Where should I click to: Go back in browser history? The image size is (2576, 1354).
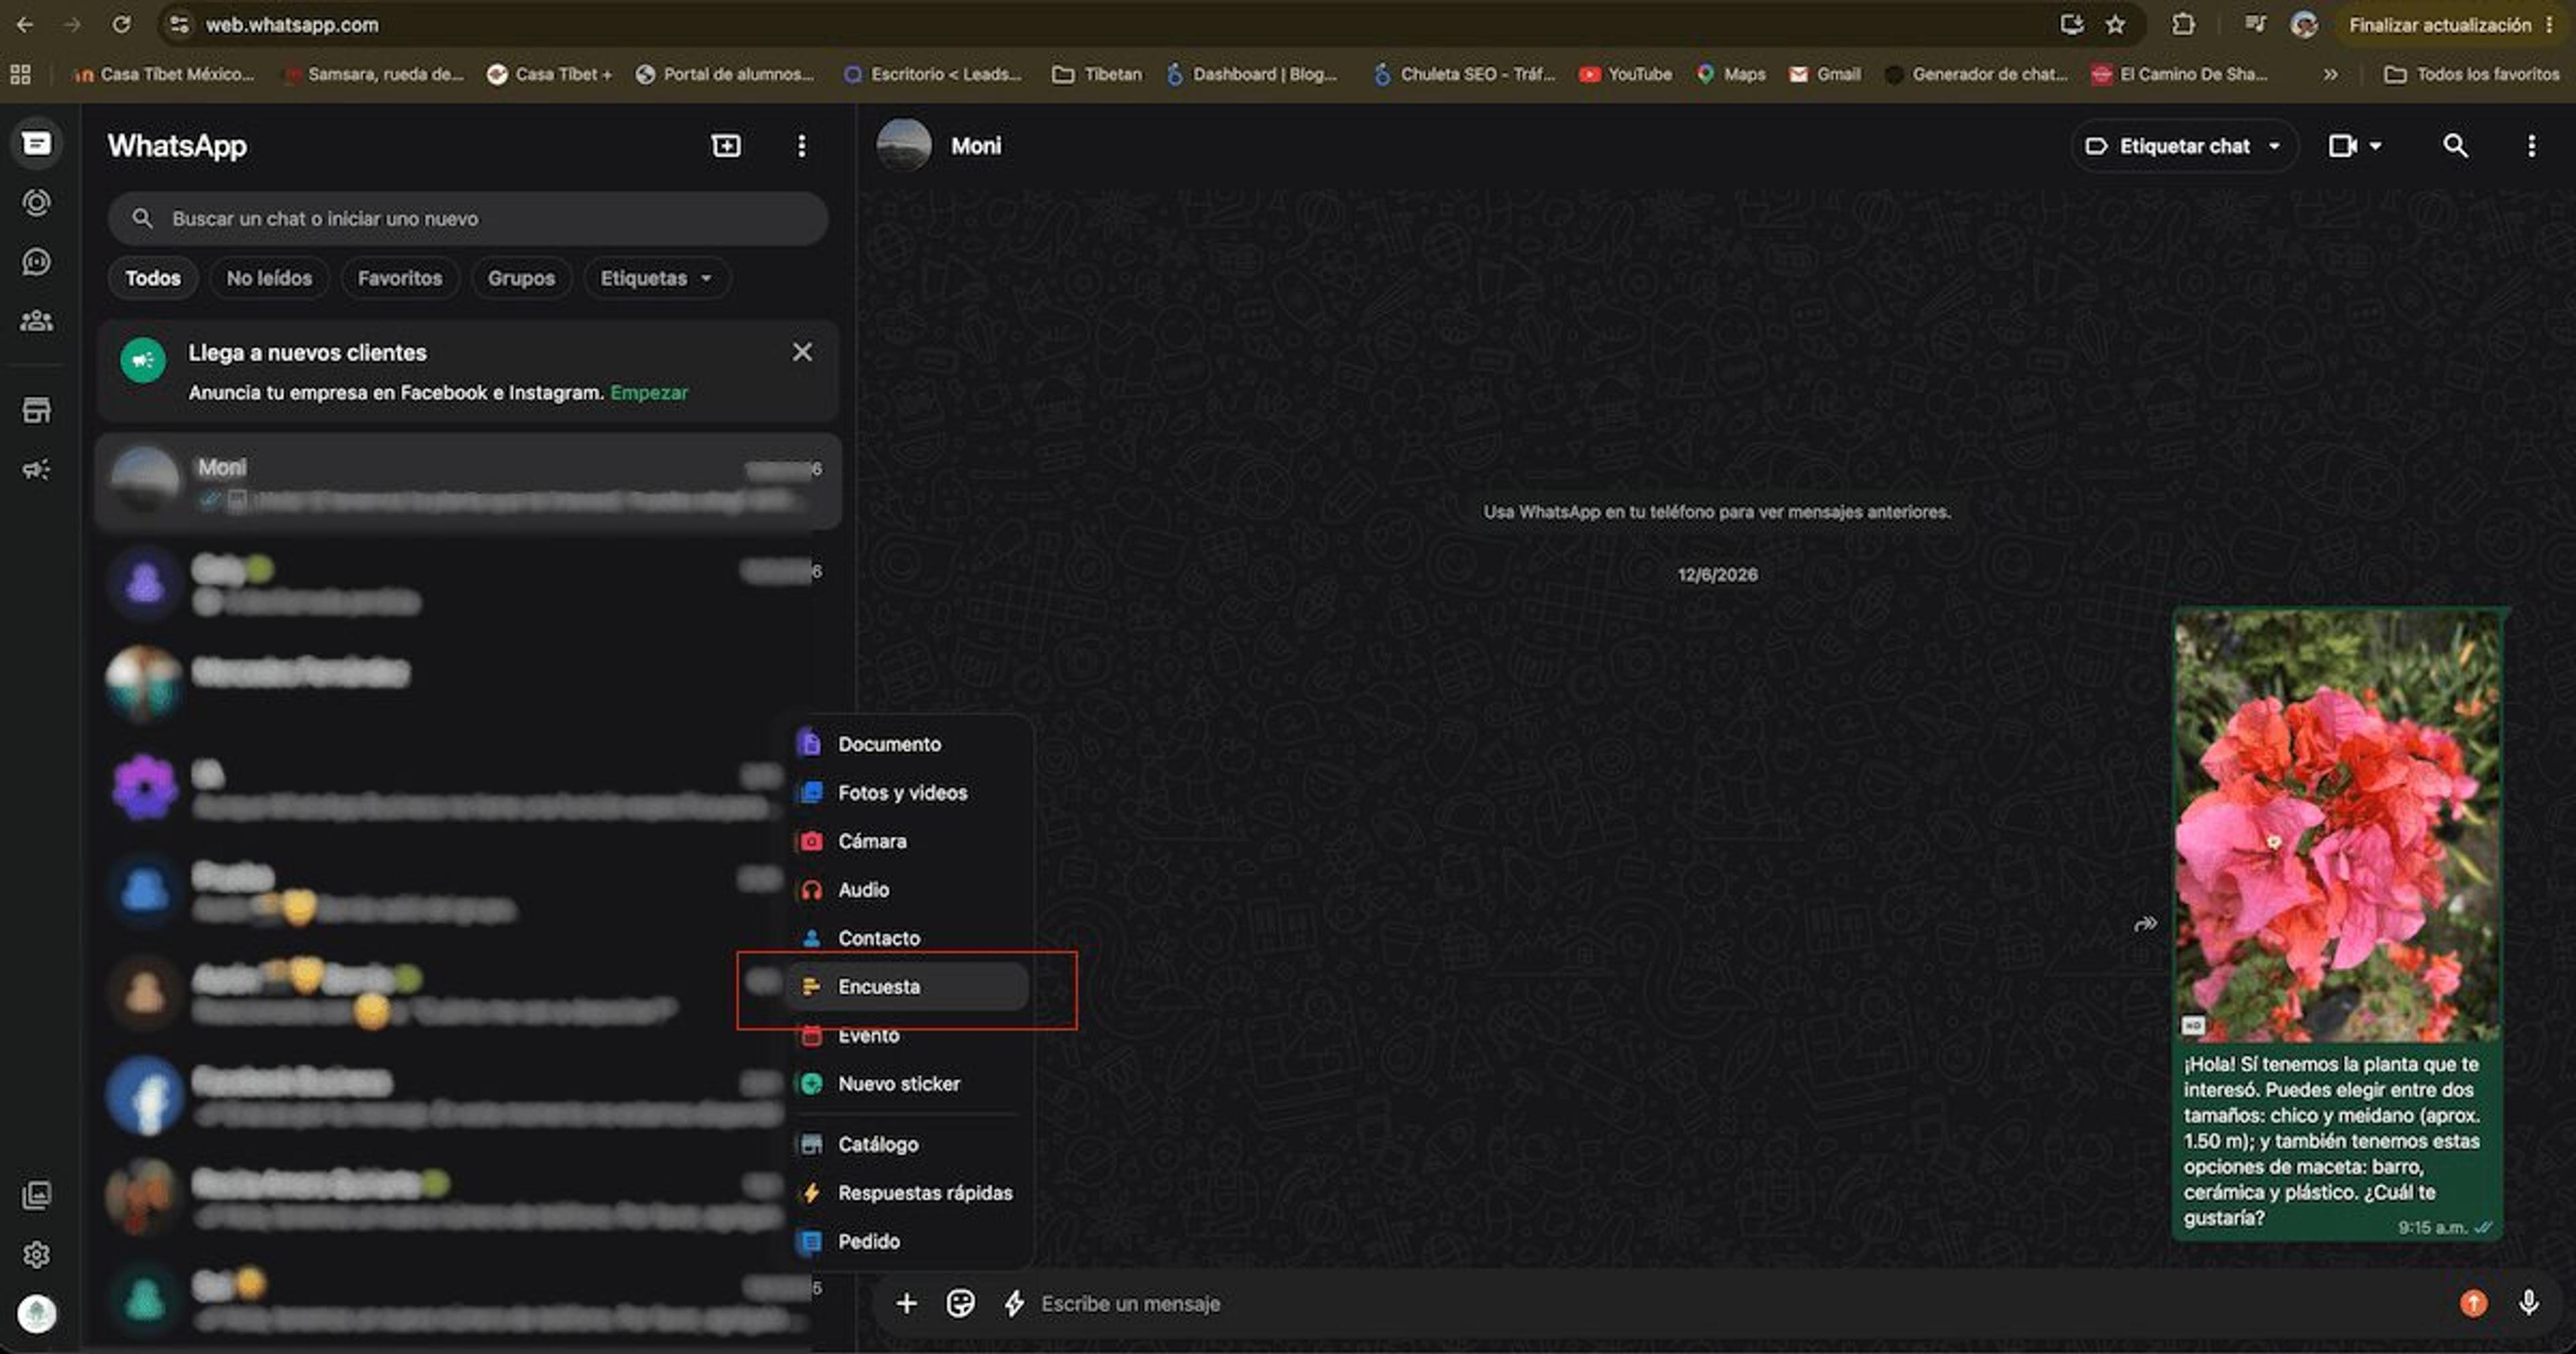click(x=25, y=24)
